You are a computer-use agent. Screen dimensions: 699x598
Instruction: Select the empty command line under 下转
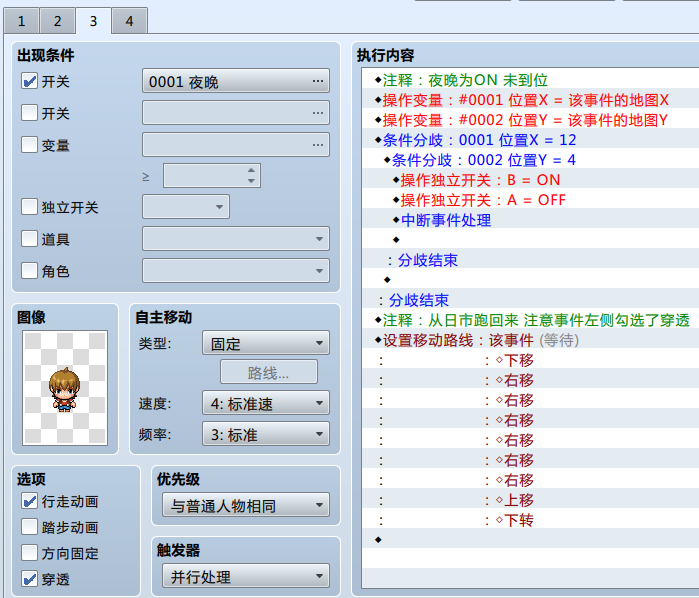pos(530,540)
